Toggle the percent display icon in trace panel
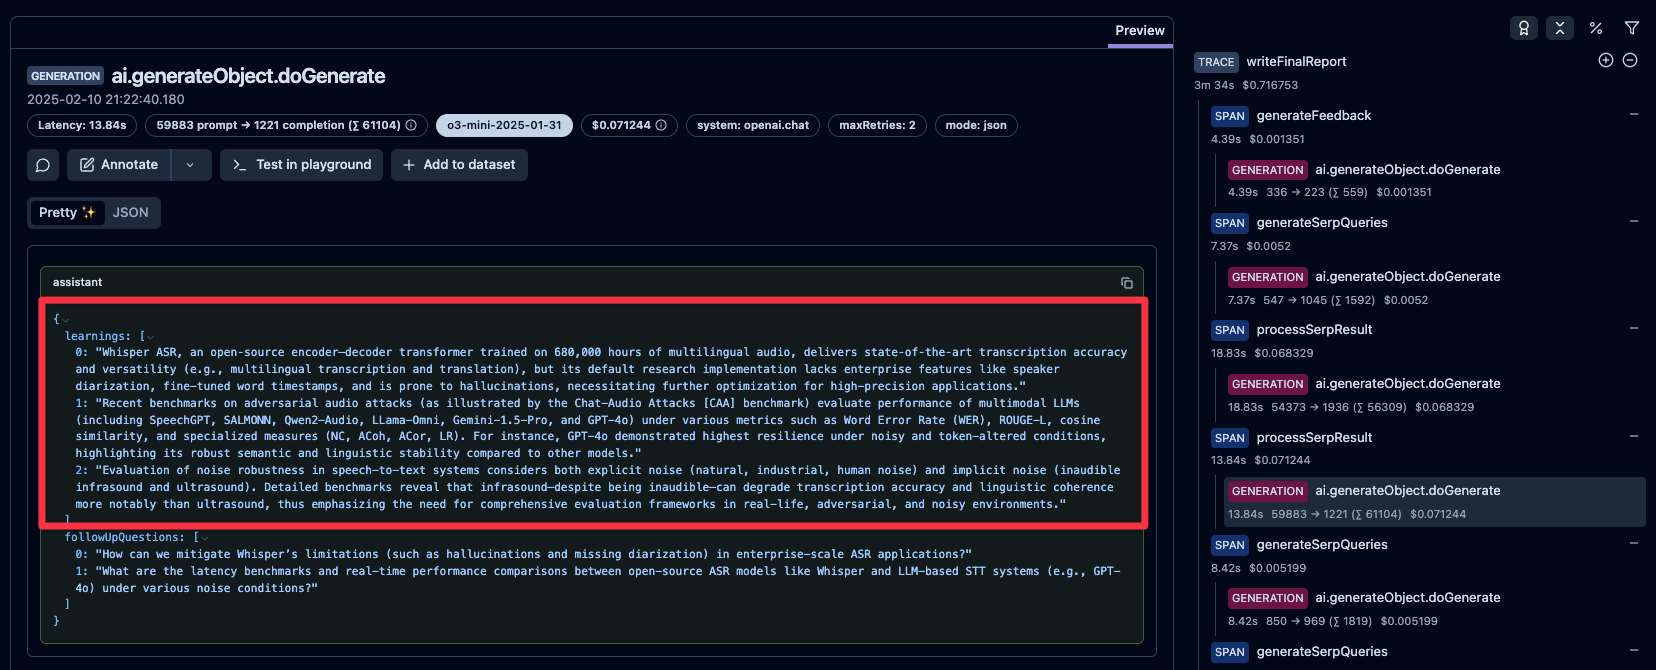1656x670 pixels. [1595, 28]
